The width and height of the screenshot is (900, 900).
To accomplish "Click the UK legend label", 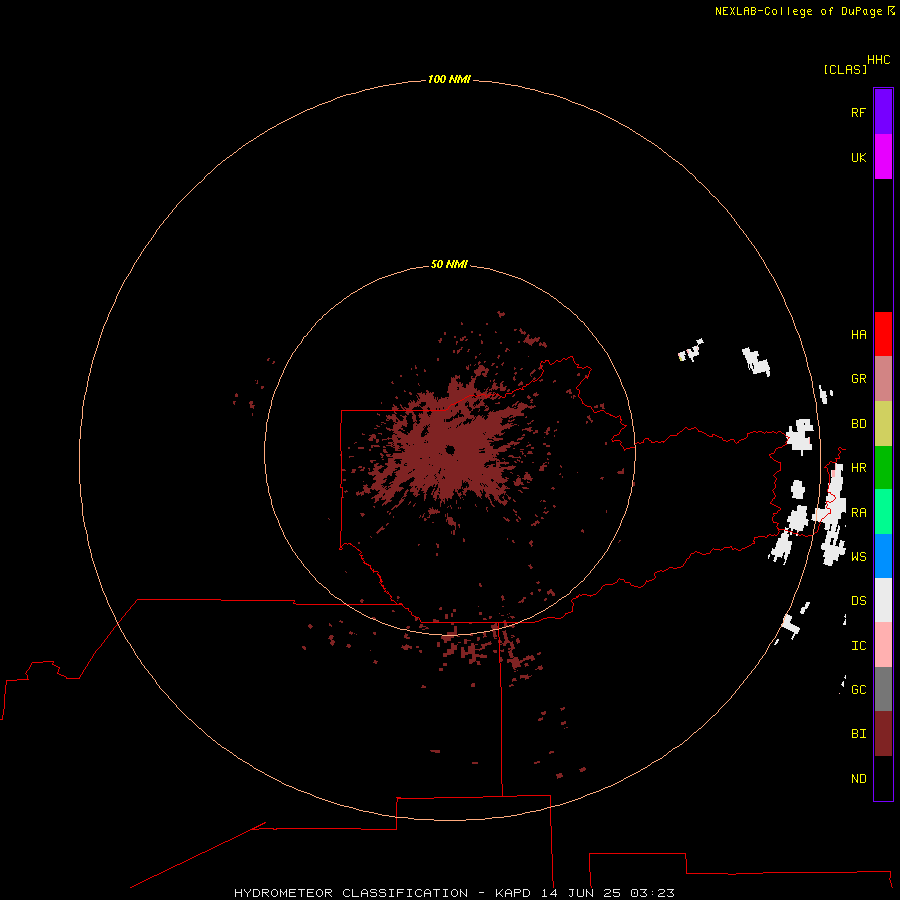I will tap(859, 157).
